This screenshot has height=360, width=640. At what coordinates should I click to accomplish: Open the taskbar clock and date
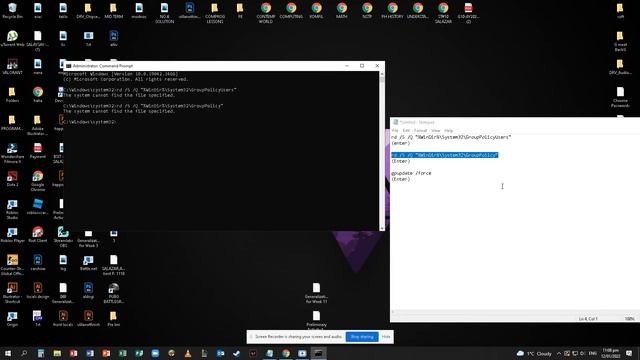tap(610, 353)
